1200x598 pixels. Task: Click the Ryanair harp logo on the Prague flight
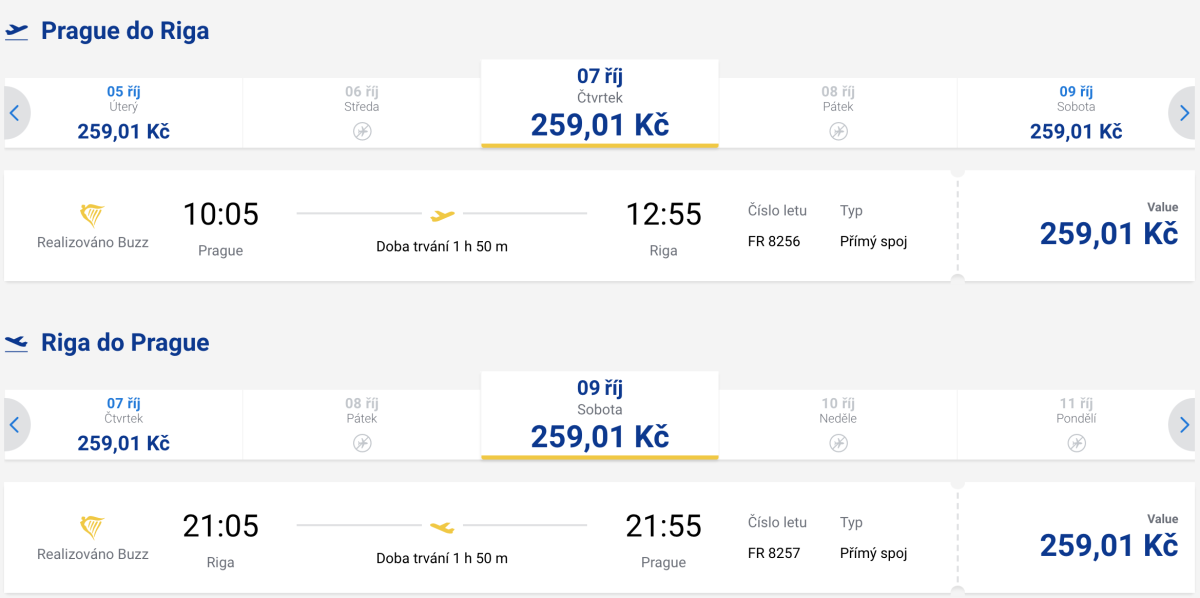92,215
